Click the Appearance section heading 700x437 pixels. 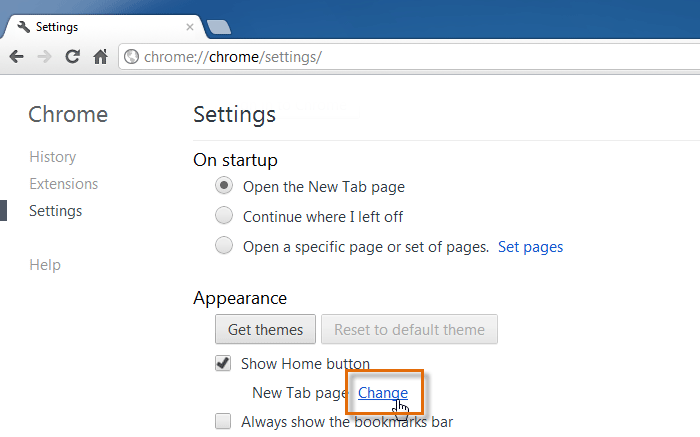coord(240,298)
